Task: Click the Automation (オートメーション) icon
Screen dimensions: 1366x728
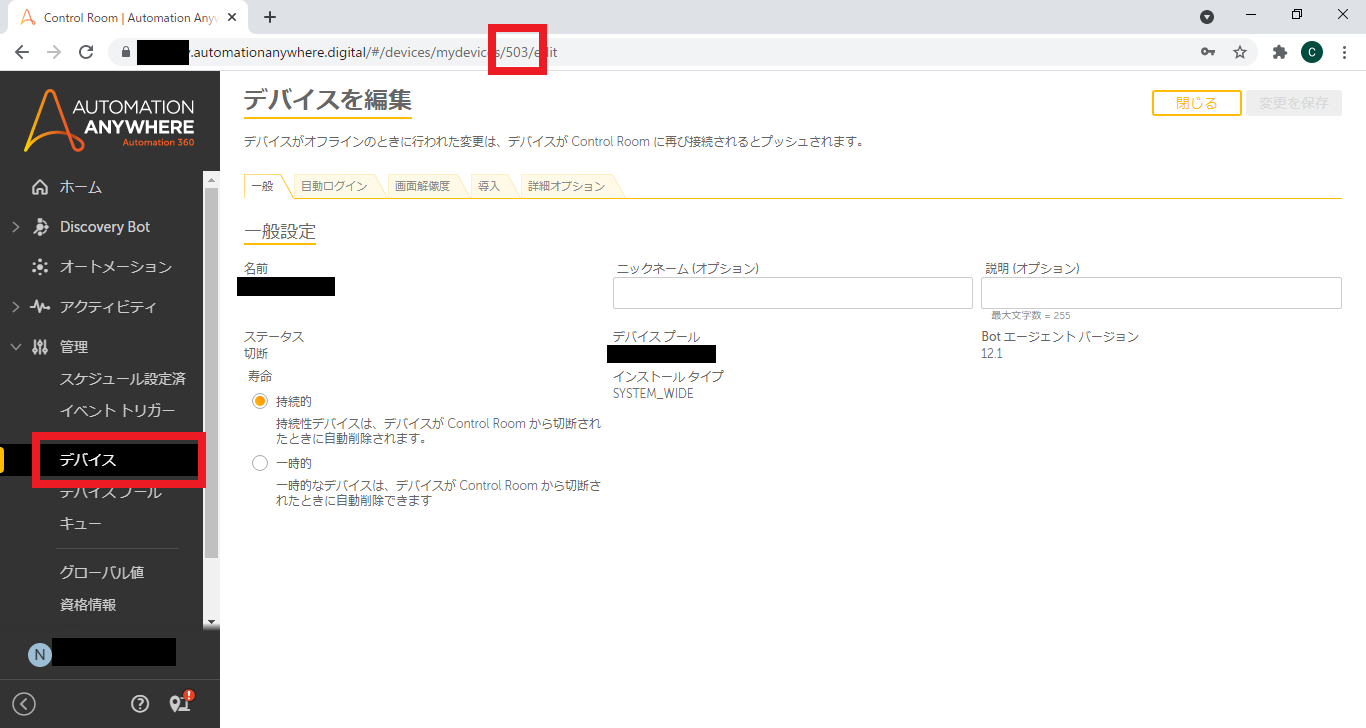Action: click(40, 267)
